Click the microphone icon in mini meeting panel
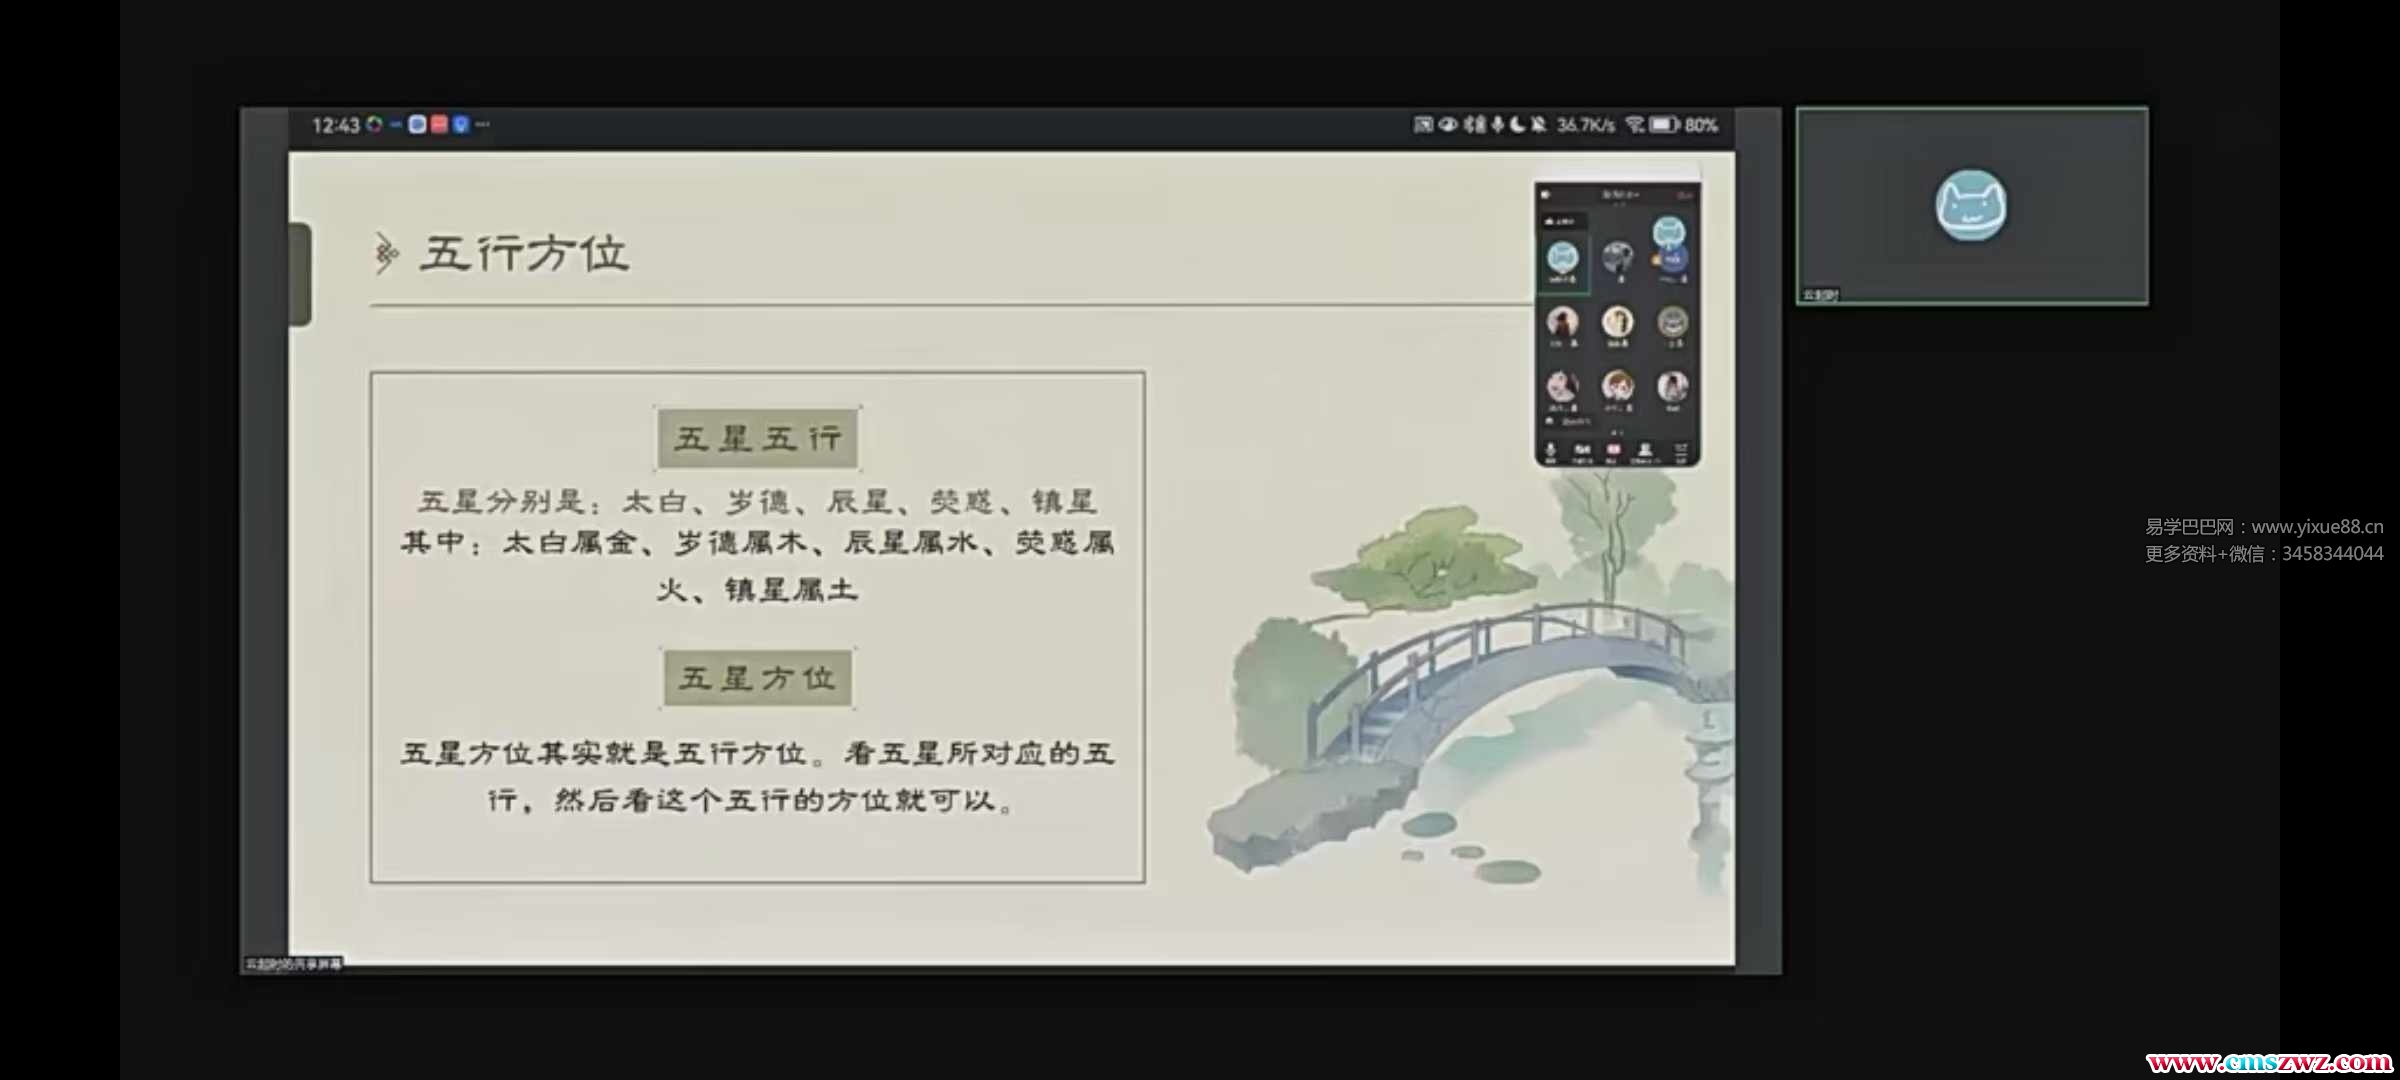This screenshot has width=2400, height=1080. click(x=1550, y=451)
